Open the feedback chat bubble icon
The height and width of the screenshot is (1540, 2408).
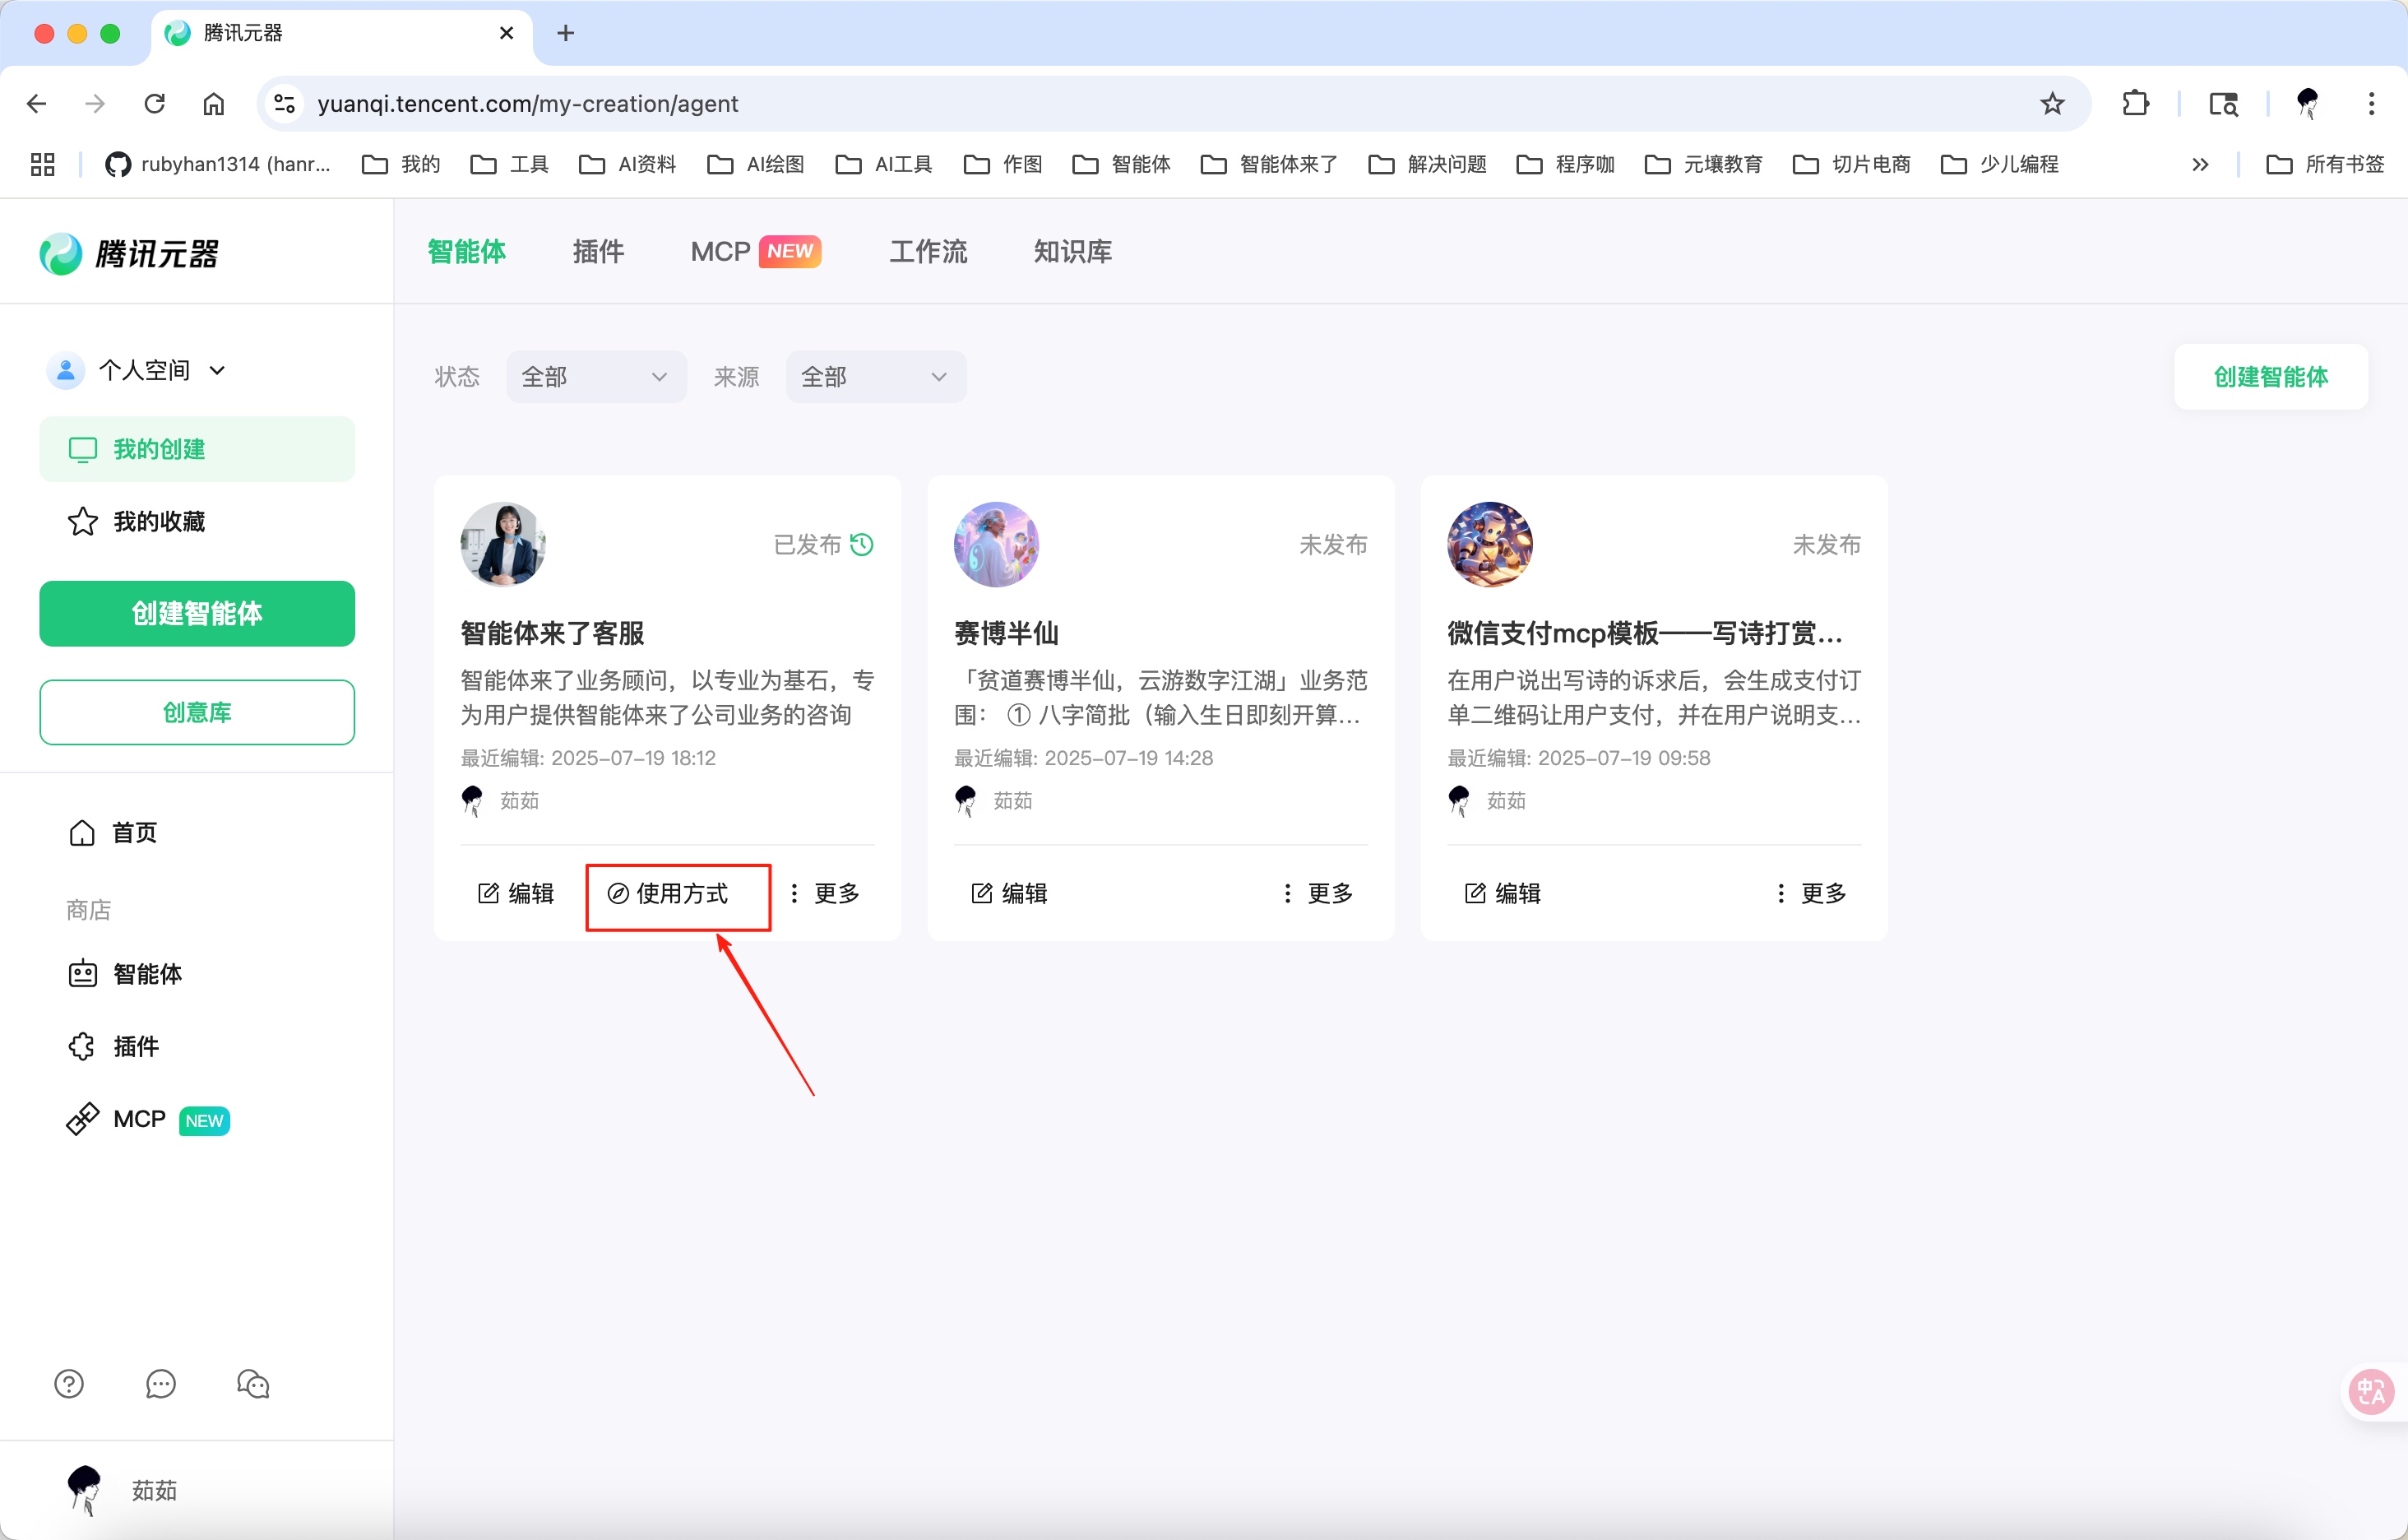coord(160,1384)
